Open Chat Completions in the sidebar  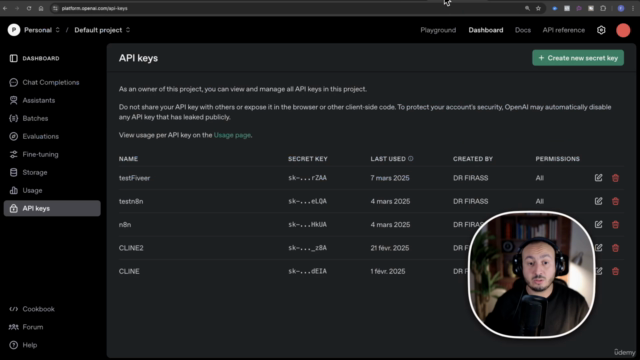click(x=44, y=82)
